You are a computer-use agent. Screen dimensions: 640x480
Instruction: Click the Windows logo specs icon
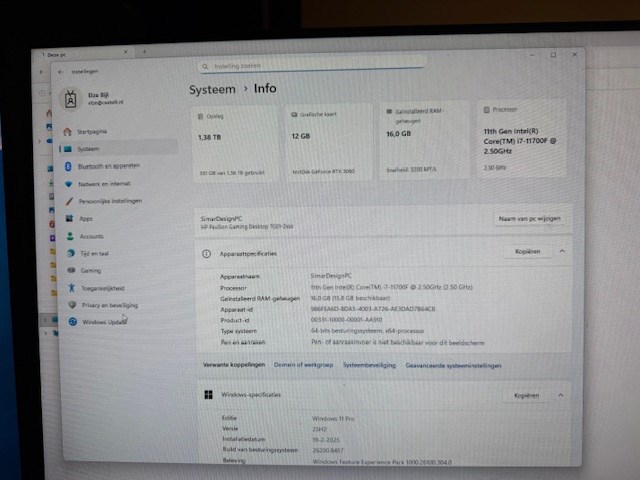tap(209, 395)
